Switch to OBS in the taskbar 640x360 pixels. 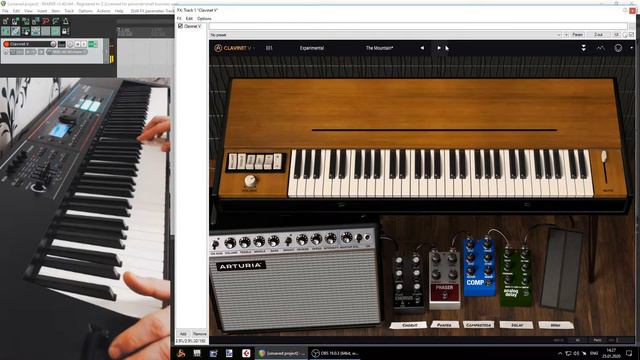point(335,353)
